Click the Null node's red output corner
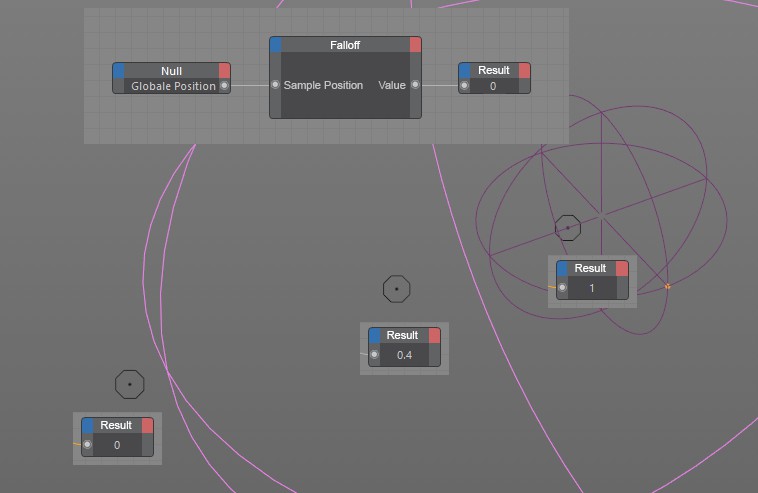The width and height of the screenshot is (758, 493). click(224, 70)
